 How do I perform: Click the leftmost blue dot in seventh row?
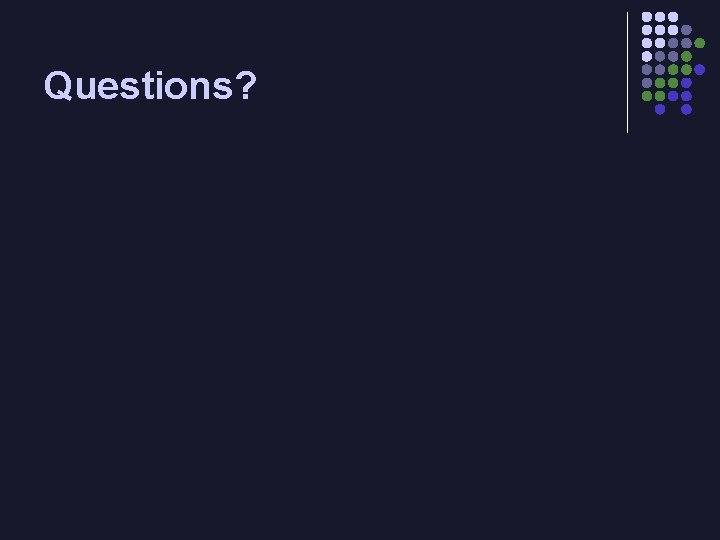click(673, 96)
